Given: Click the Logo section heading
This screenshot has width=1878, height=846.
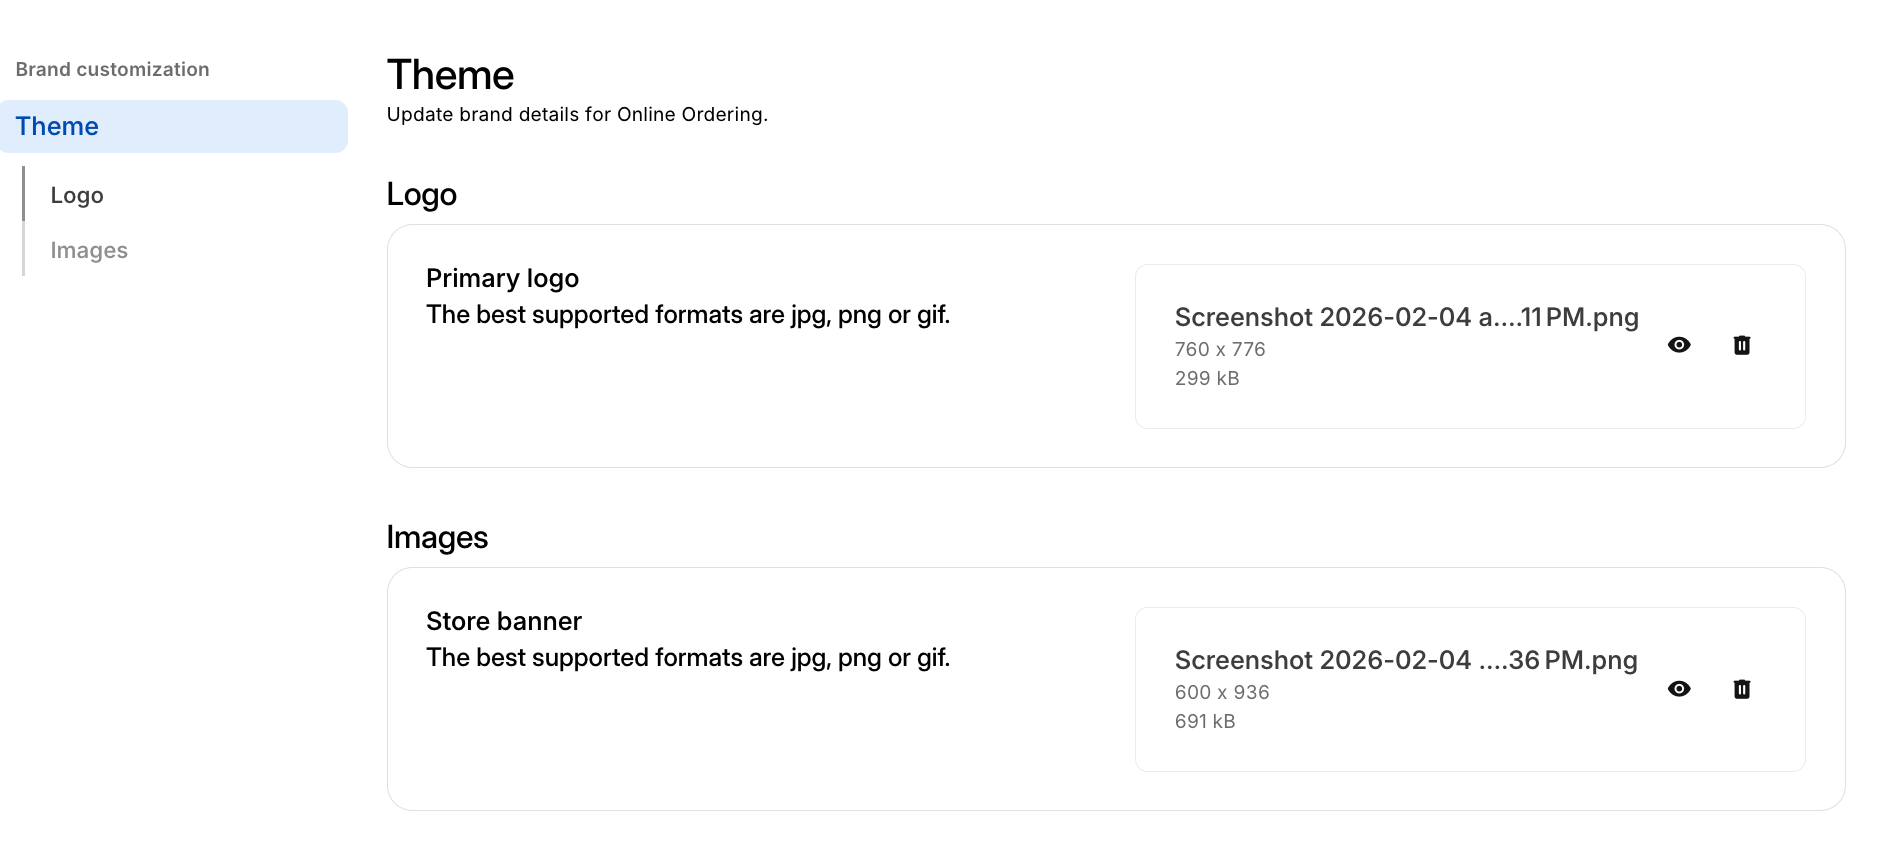Looking at the screenshot, I should point(421,194).
